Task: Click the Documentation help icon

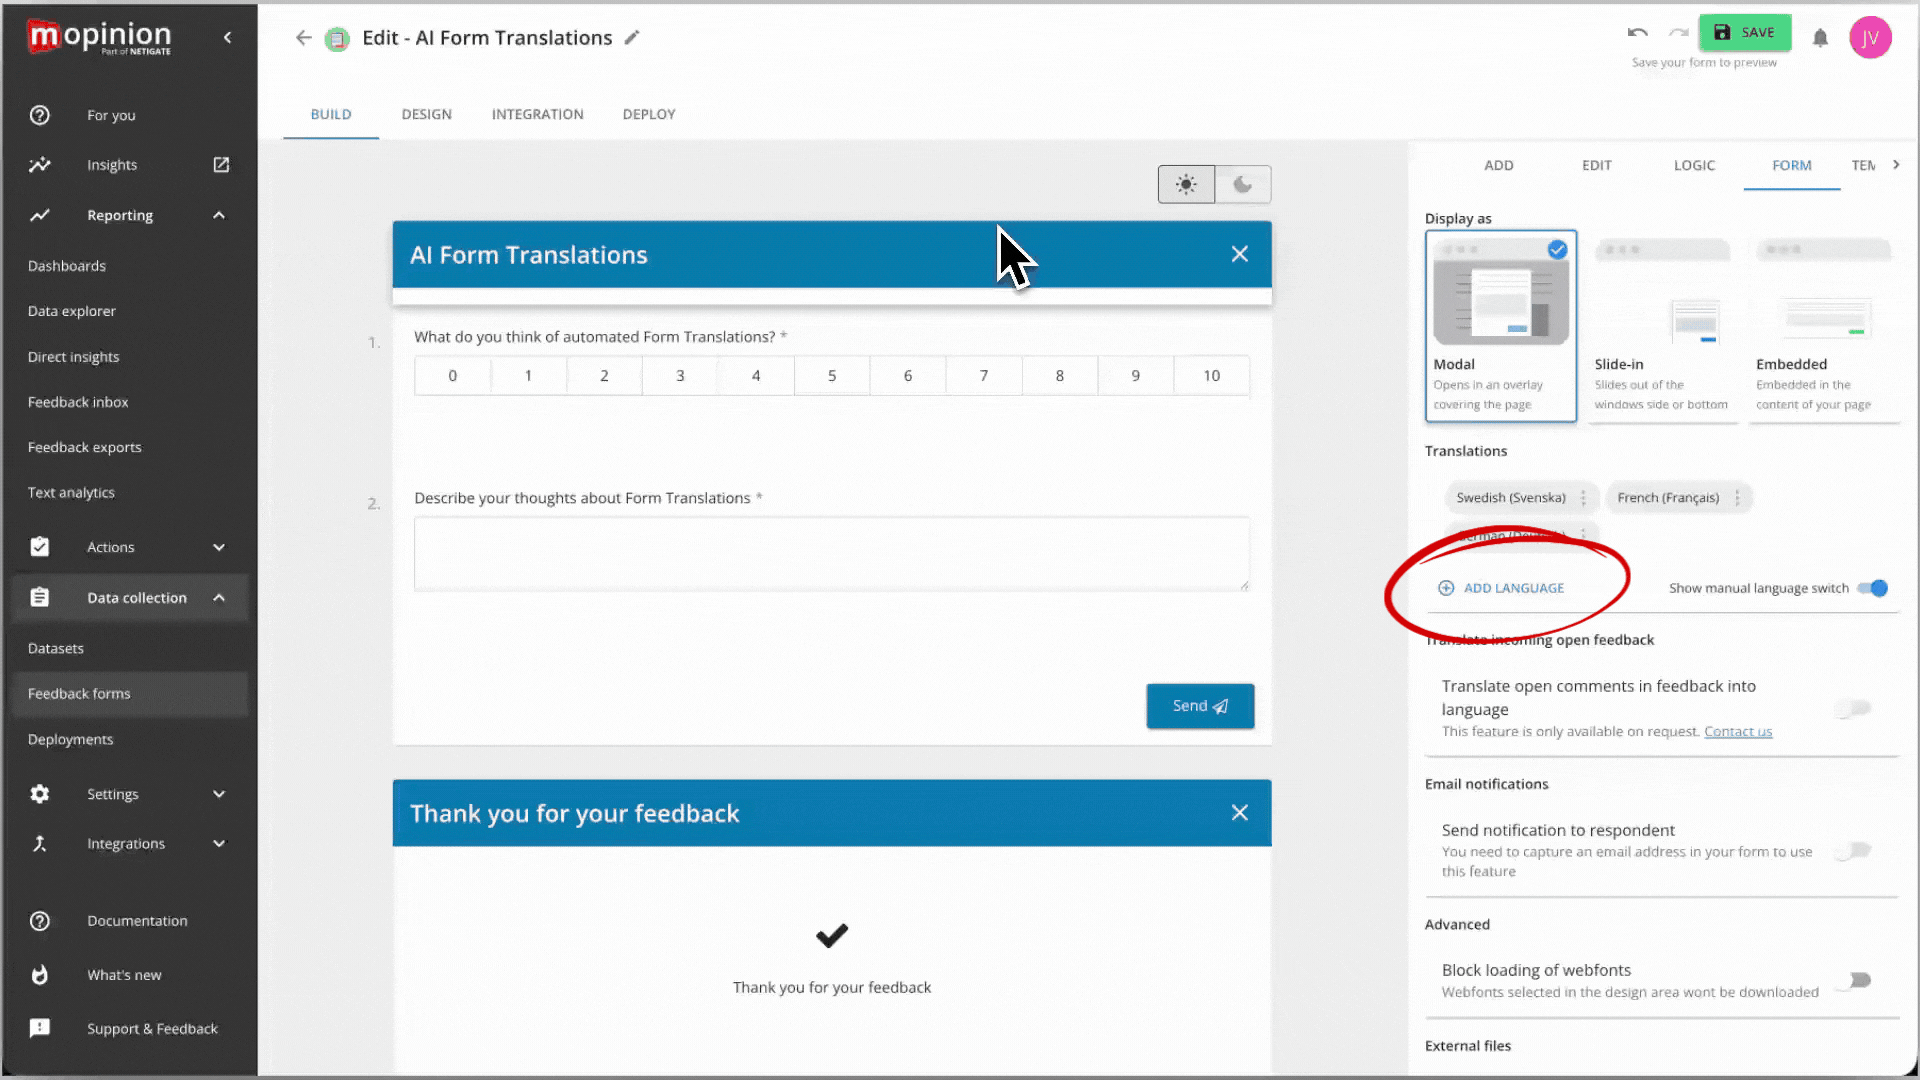Action: click(x=40, y=921)
